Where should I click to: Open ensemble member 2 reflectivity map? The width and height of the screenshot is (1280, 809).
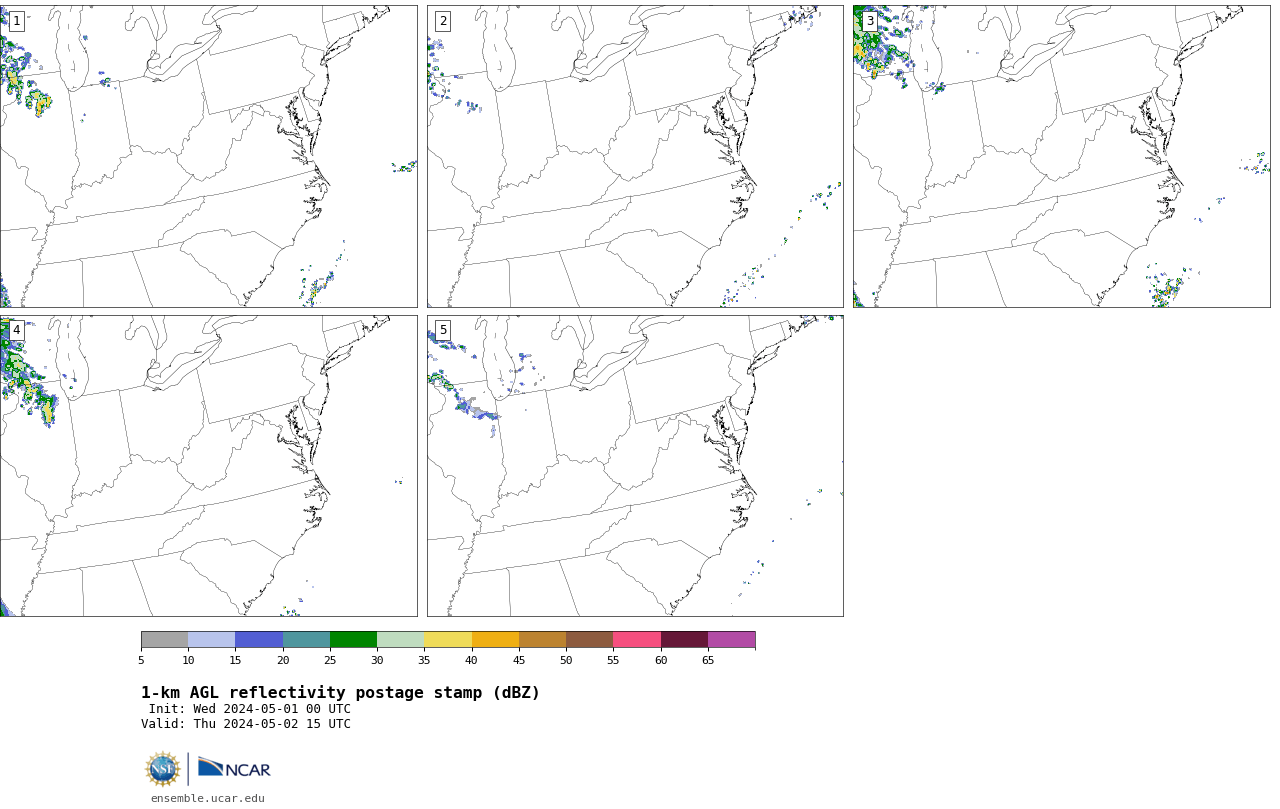[x=635, y=156]
